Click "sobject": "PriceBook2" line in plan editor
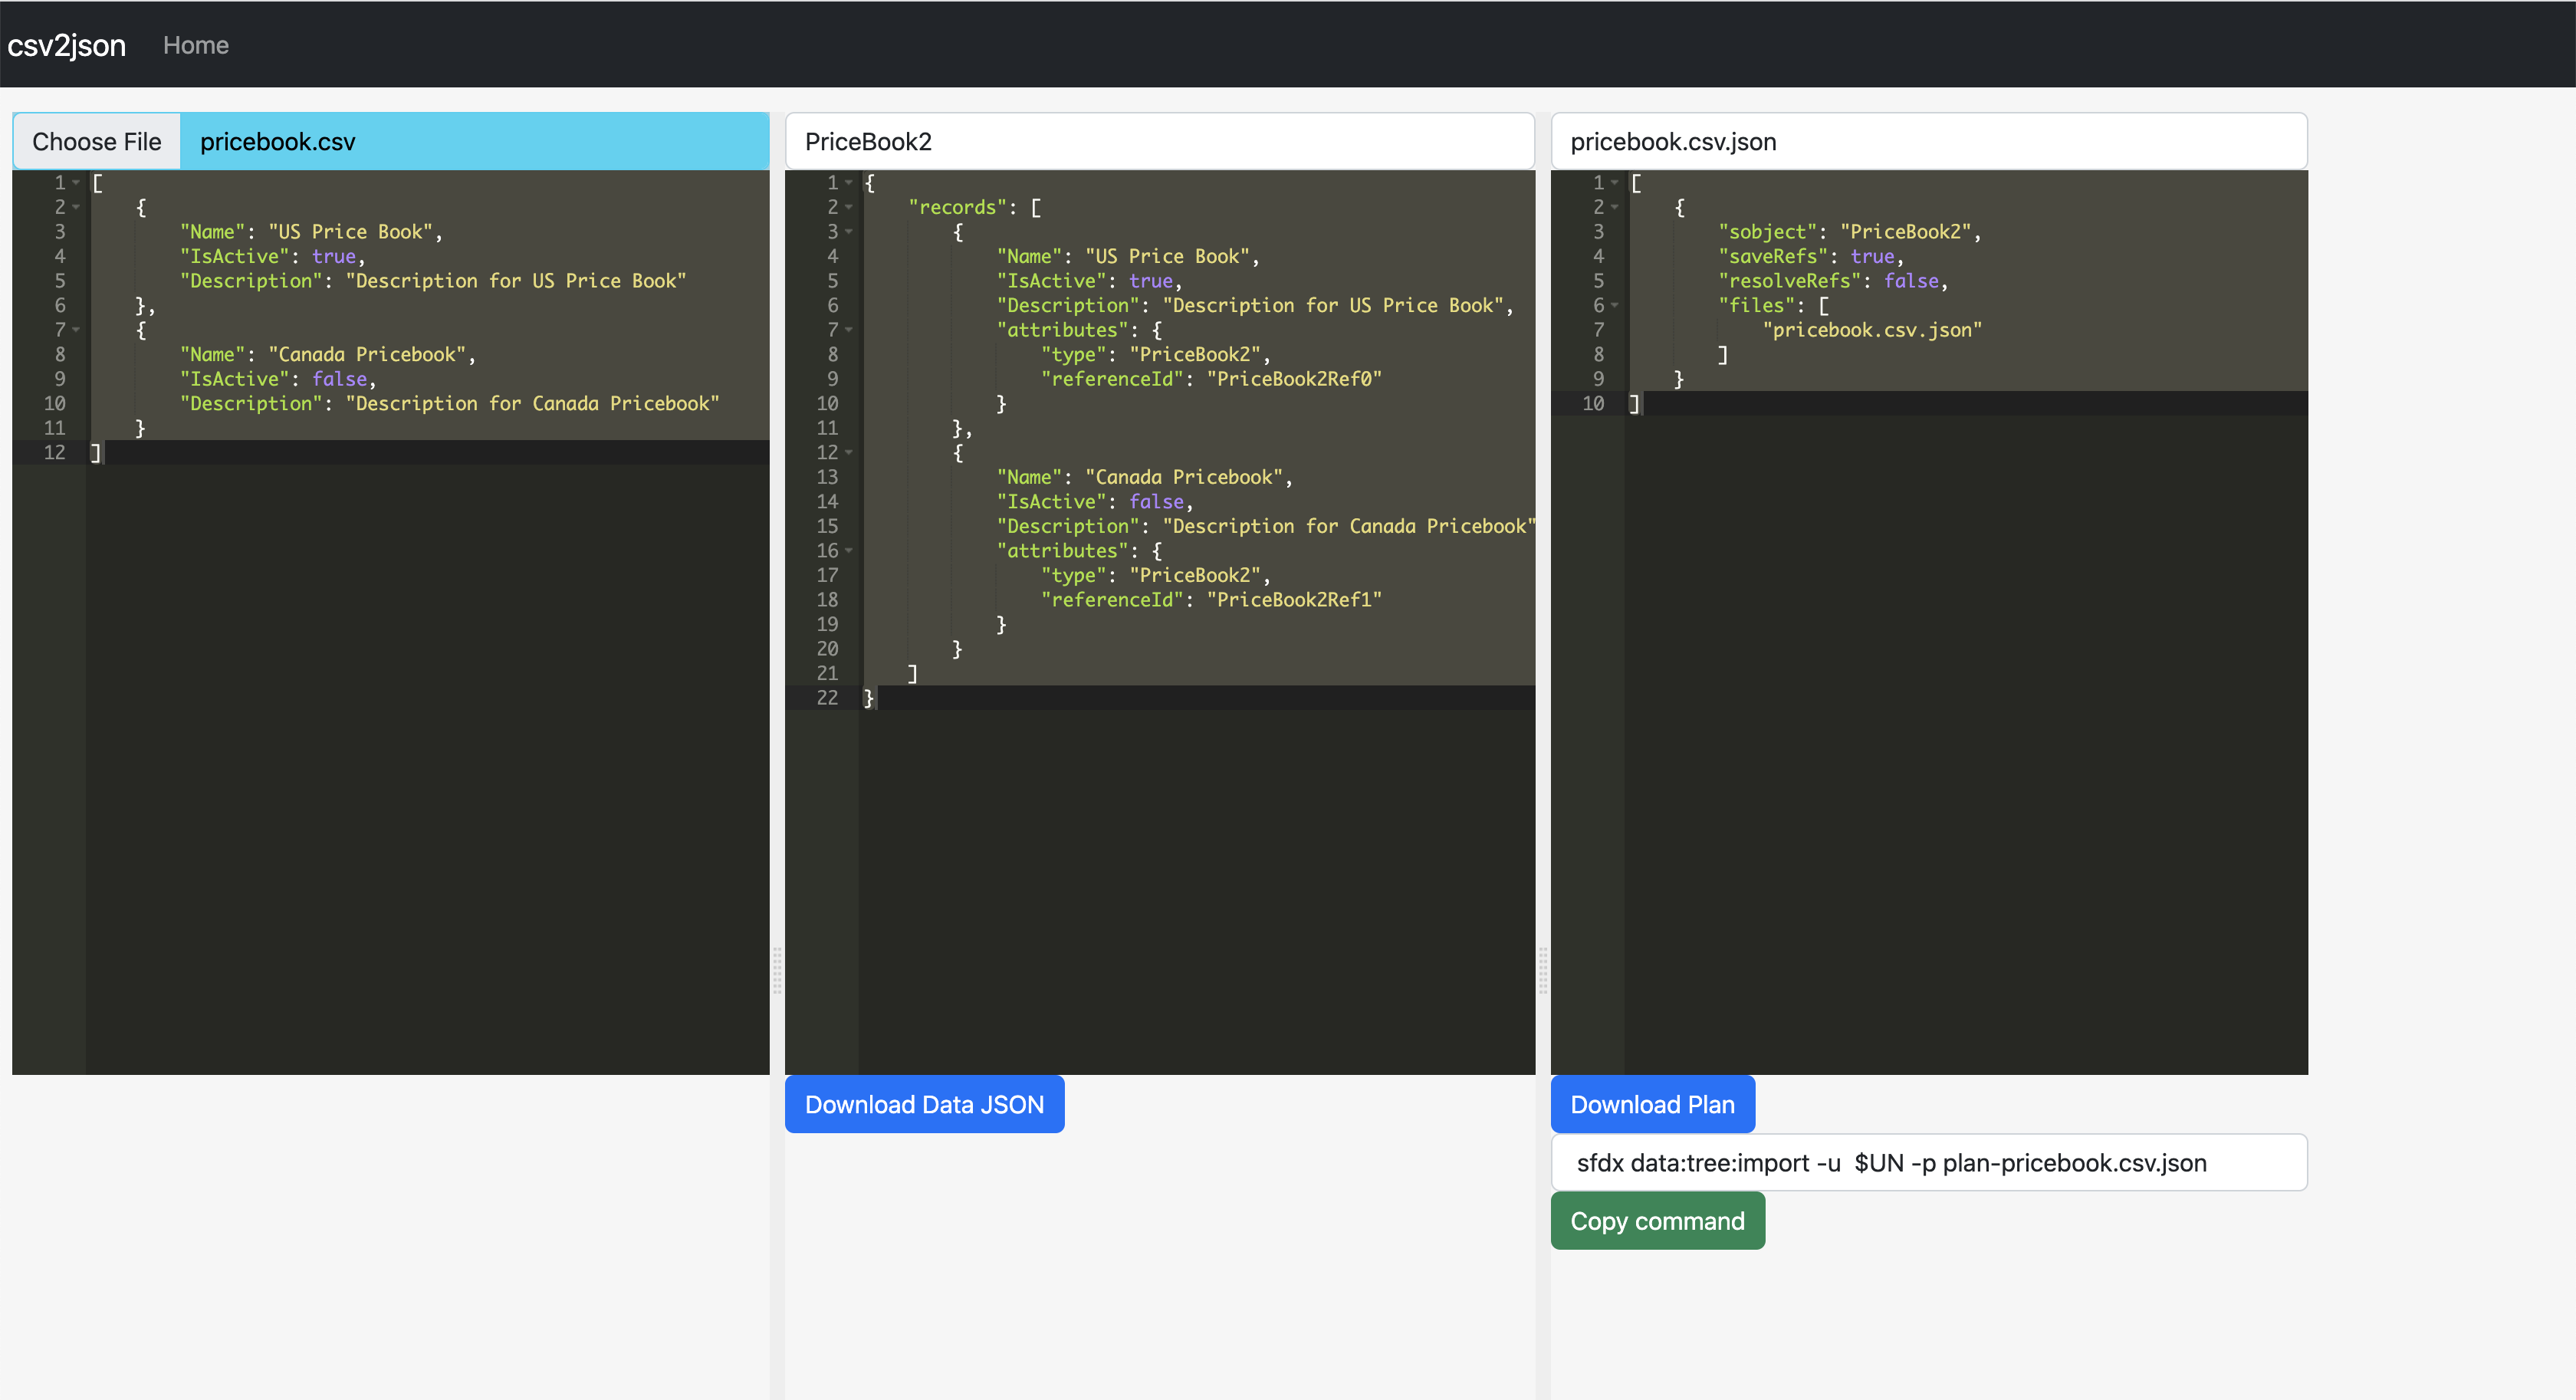Image resolution: width=2576 pixels, height=1400 pixels. [1850, 232]
